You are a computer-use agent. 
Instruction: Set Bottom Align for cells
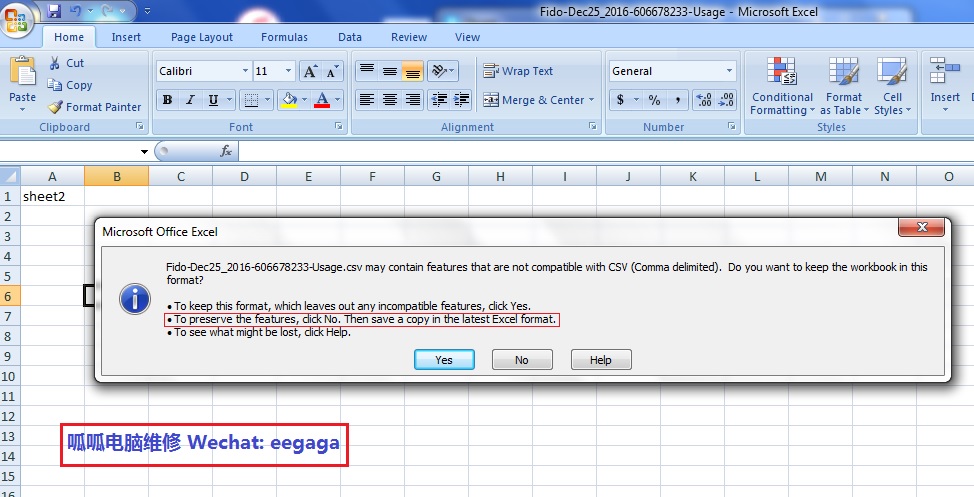pyautogui.click(x=412, y=71)
